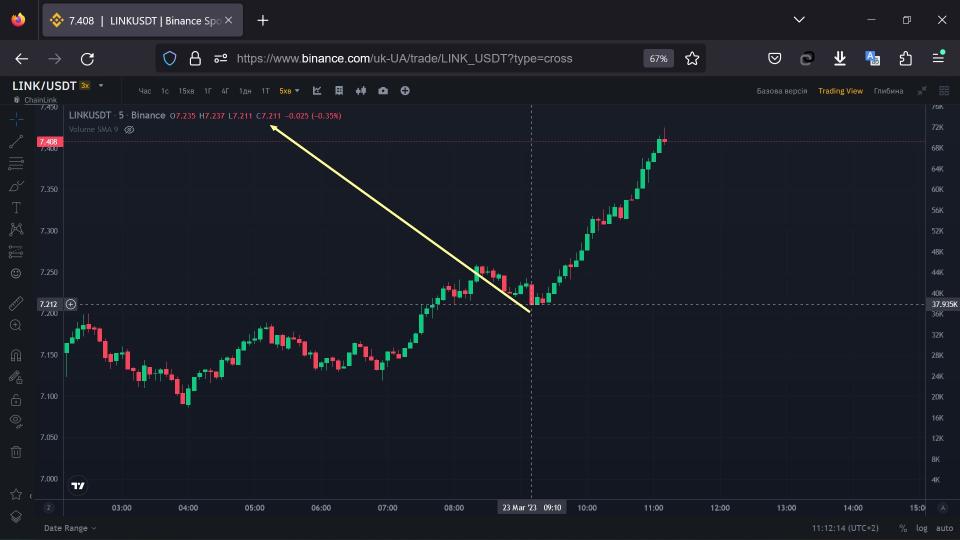Expand the LINK/USDT pair selector arrow
This screenshot has width=960, height=540.
point(101,86)
